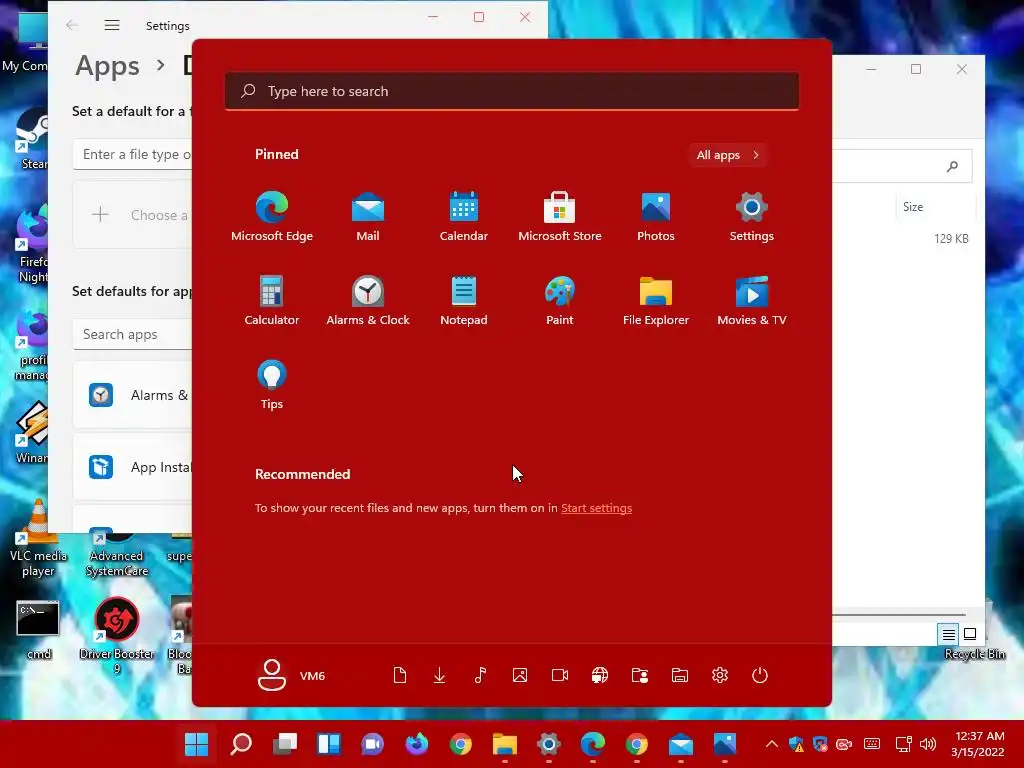The width and height of the screenshot is (1024, 768).
Task: Click the Apps breadcrumb in Settings
Action: pos(107,66)
